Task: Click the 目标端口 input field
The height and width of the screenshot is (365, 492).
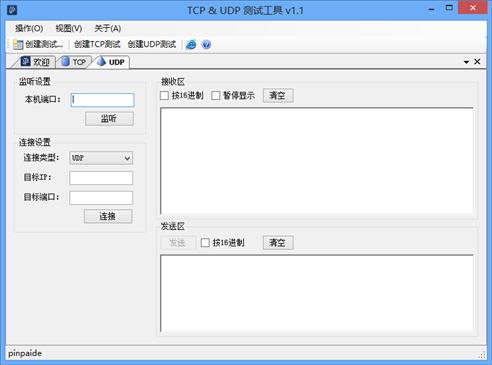Action: point(101,198)
